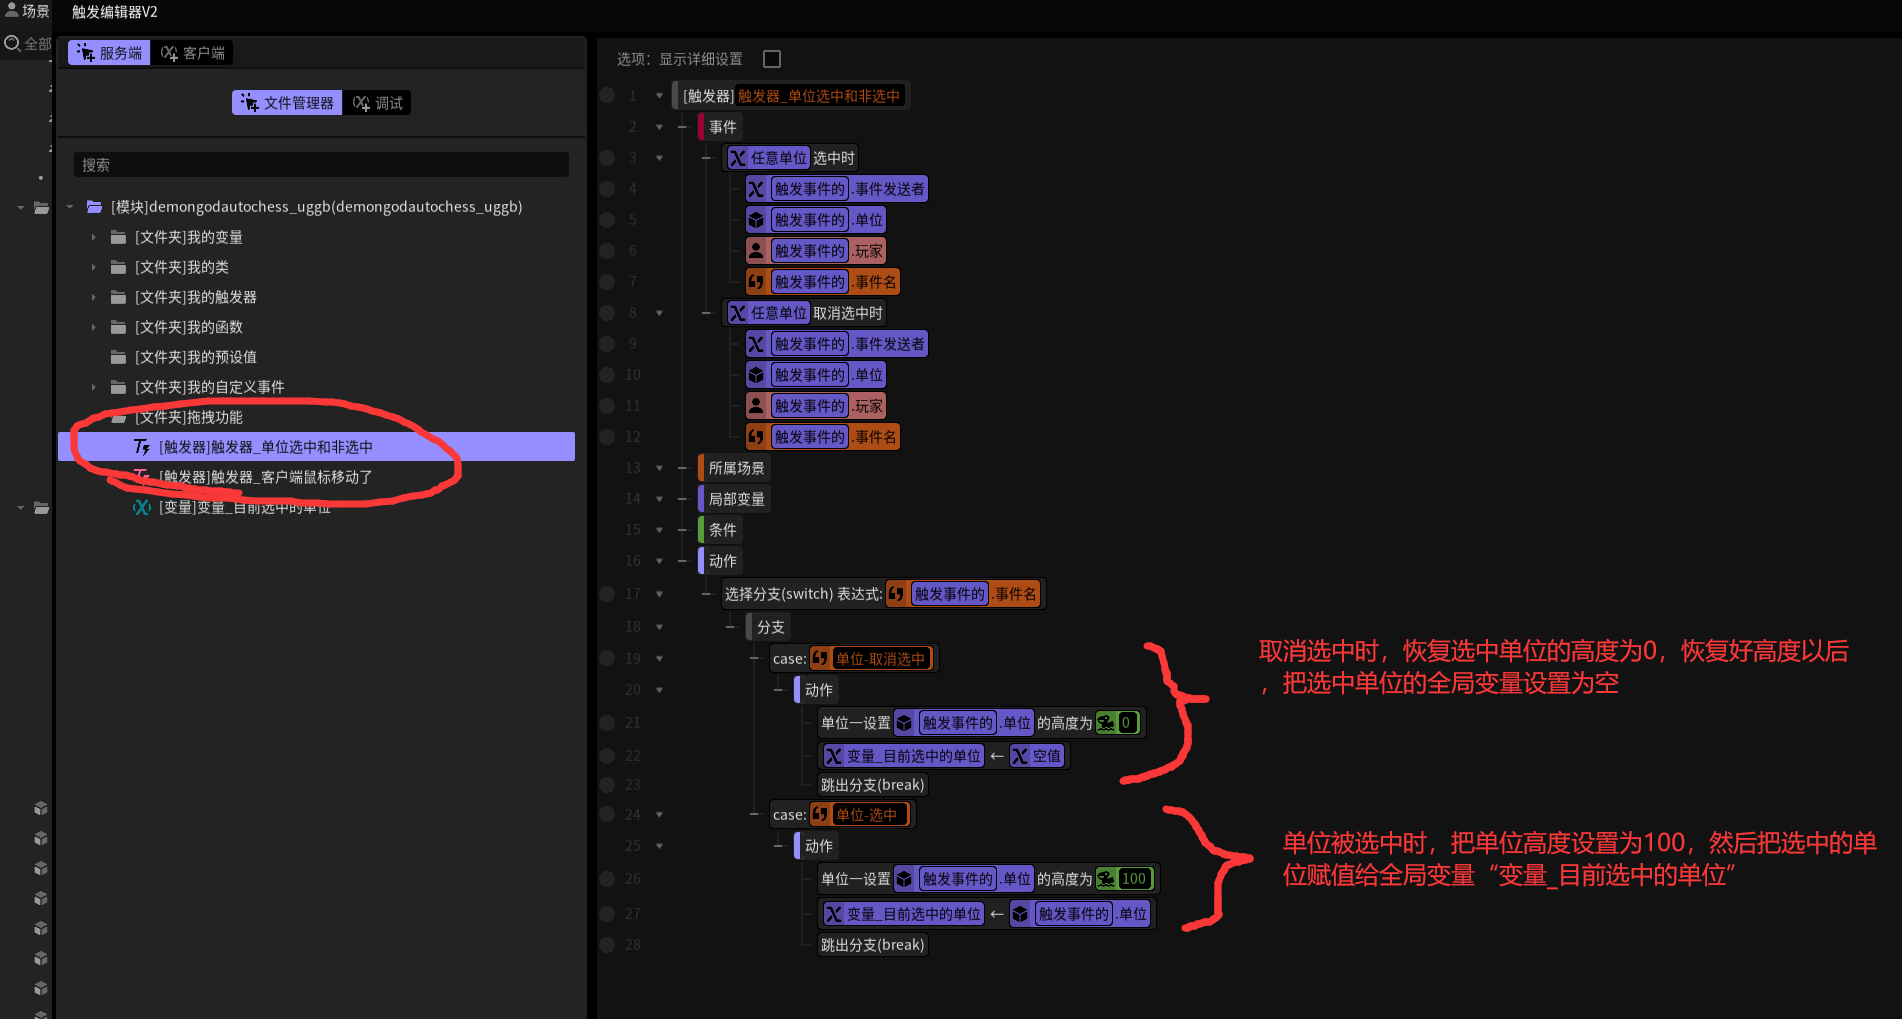The height and width of the screenshot is (1019, 1902).
Task: Toggle the breakpoint dot on line 3
Action: click(607, 158)
